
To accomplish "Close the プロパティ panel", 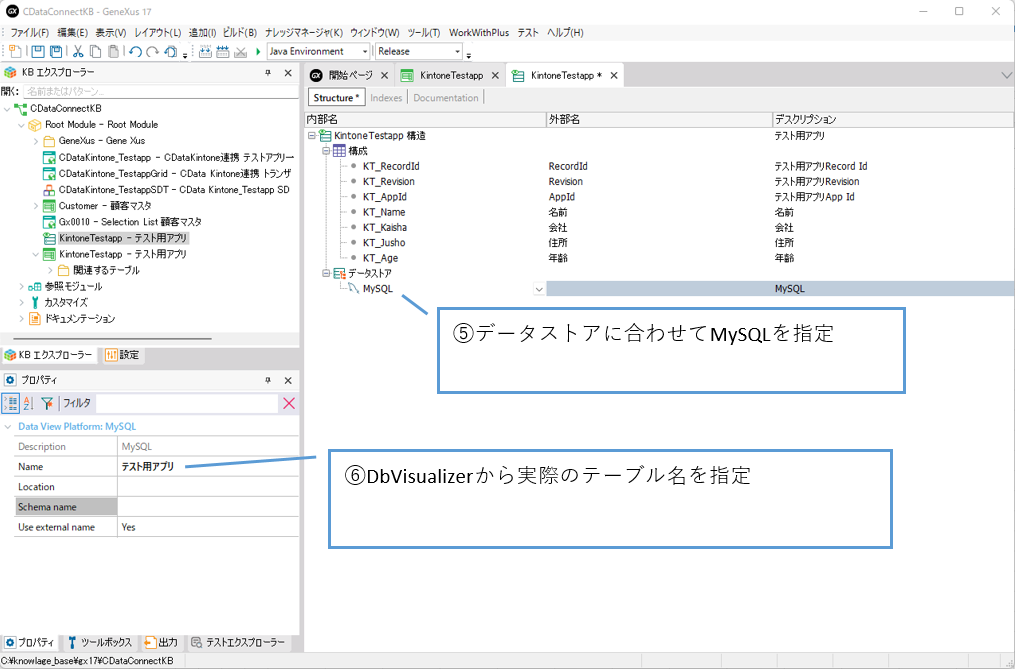I will point(288,380).
